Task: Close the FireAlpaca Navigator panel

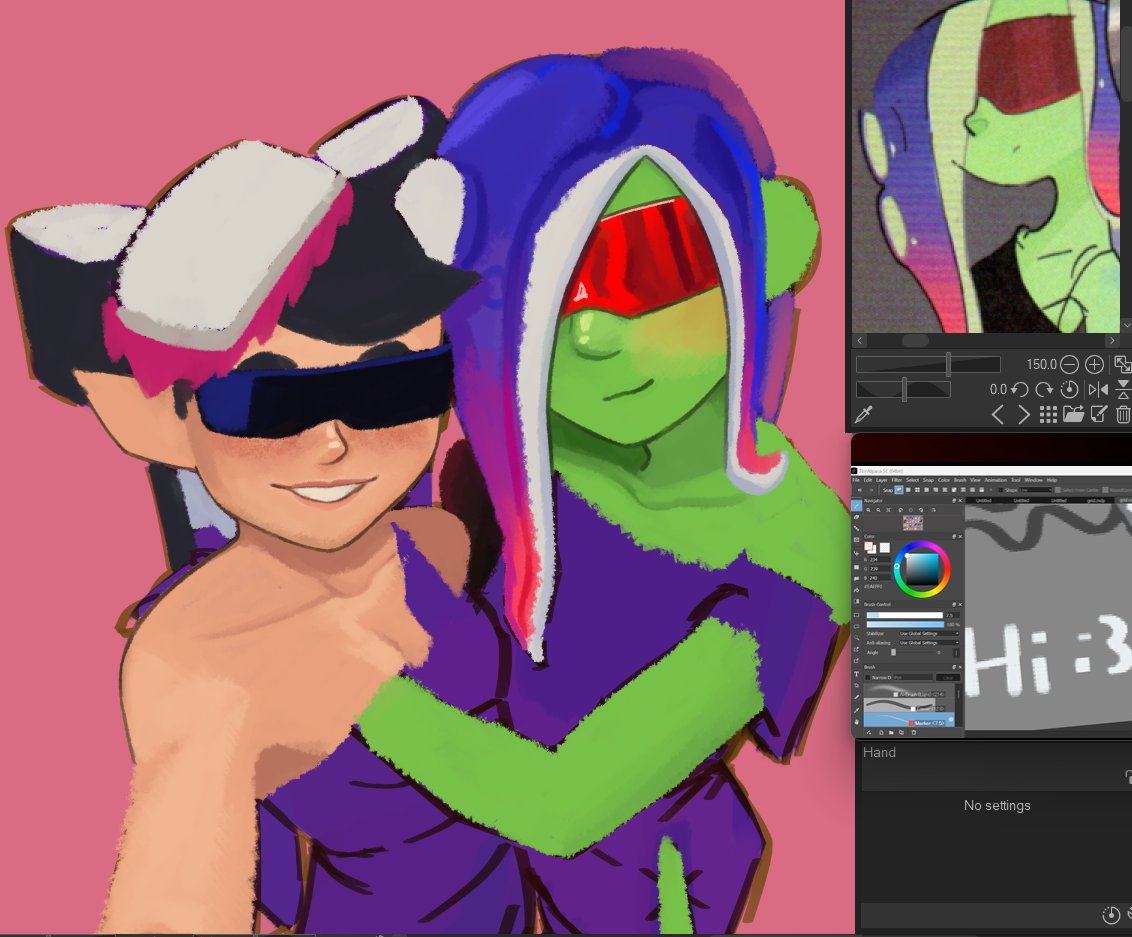Action: 960,500
